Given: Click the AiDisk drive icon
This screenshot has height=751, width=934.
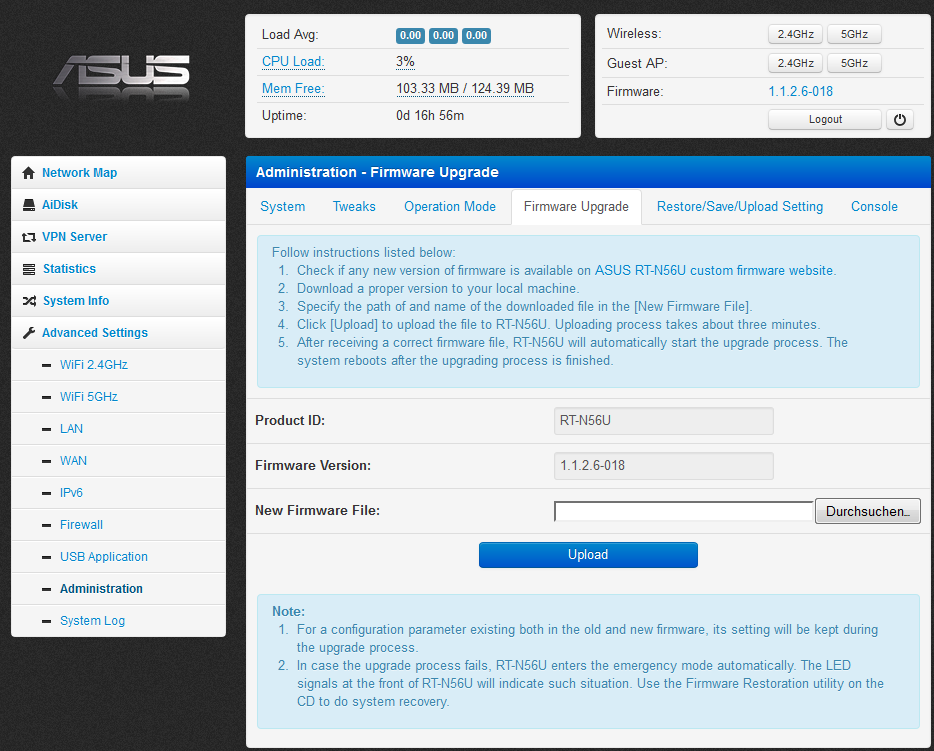Looking at the screenshot, I should [28, 205].
